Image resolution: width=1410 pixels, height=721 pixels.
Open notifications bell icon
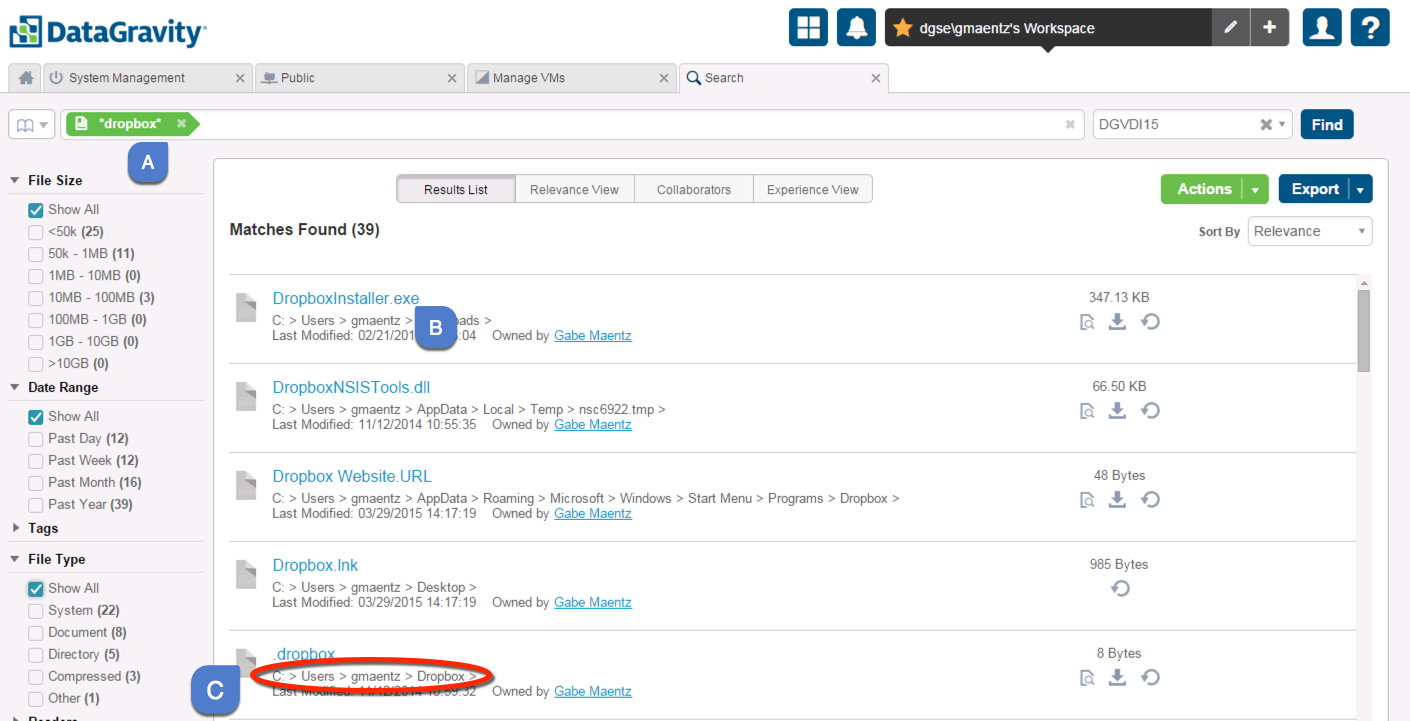(x=856, y=27)
